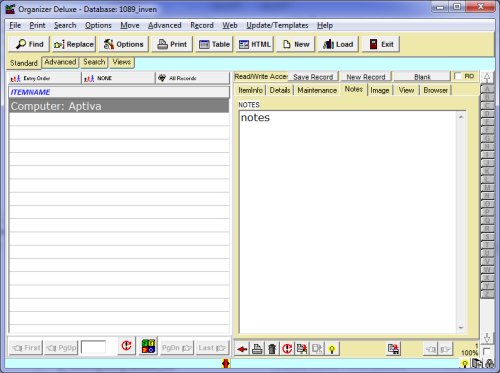Viewport: 500px width, 373px height.
Task: Open the All Records filter selector
Action: (x=193, y=78)
